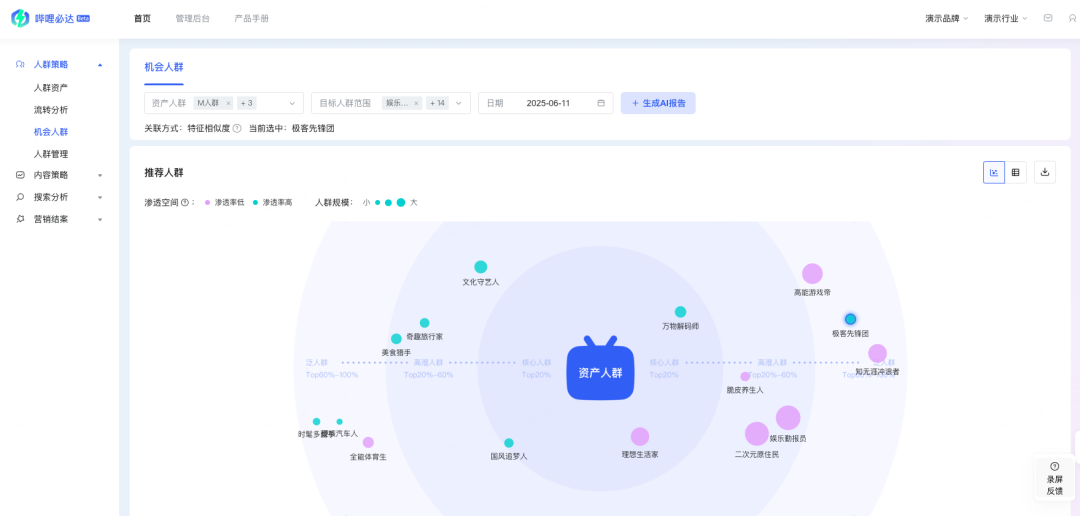Select the 脆皮养生人 bubble
The height and width of the screenshot is (516, 1080).
[745, 377]
